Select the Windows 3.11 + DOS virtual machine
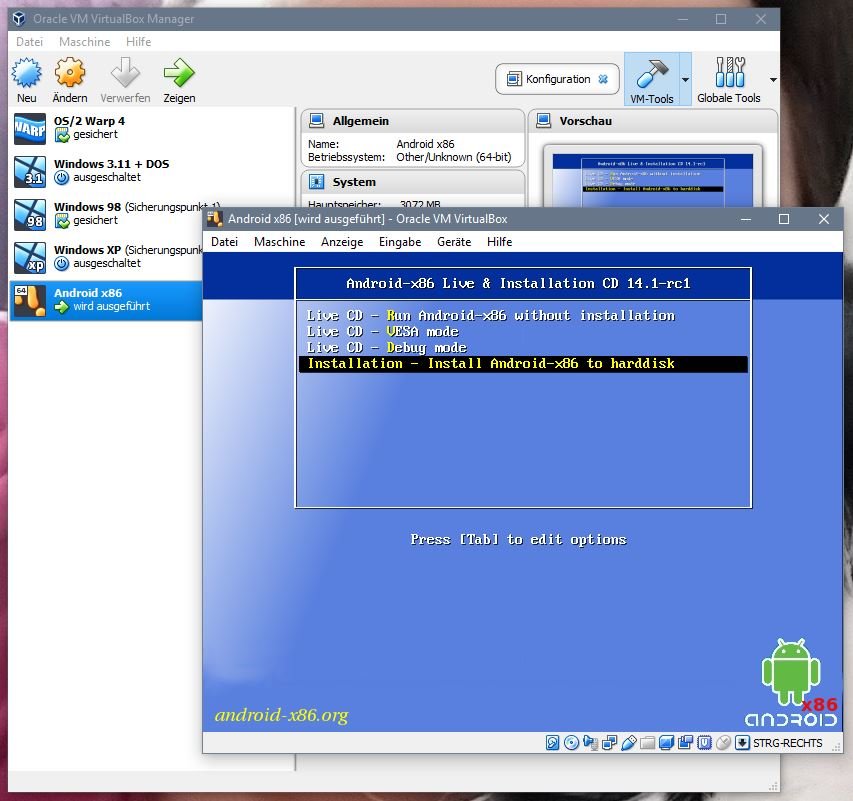 152,172
